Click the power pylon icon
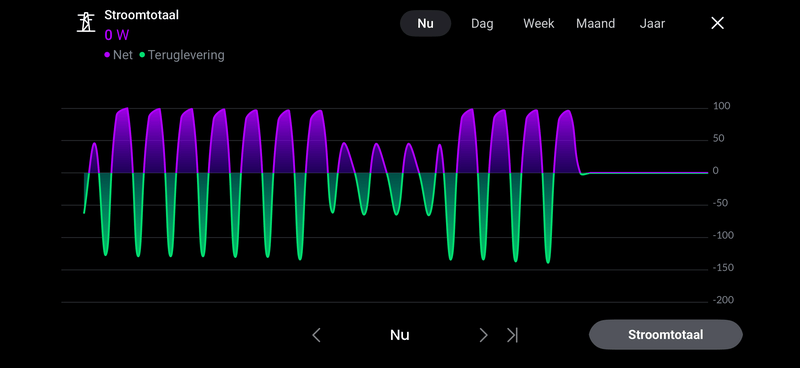The image size is (800, 368). tap(86, 22)
